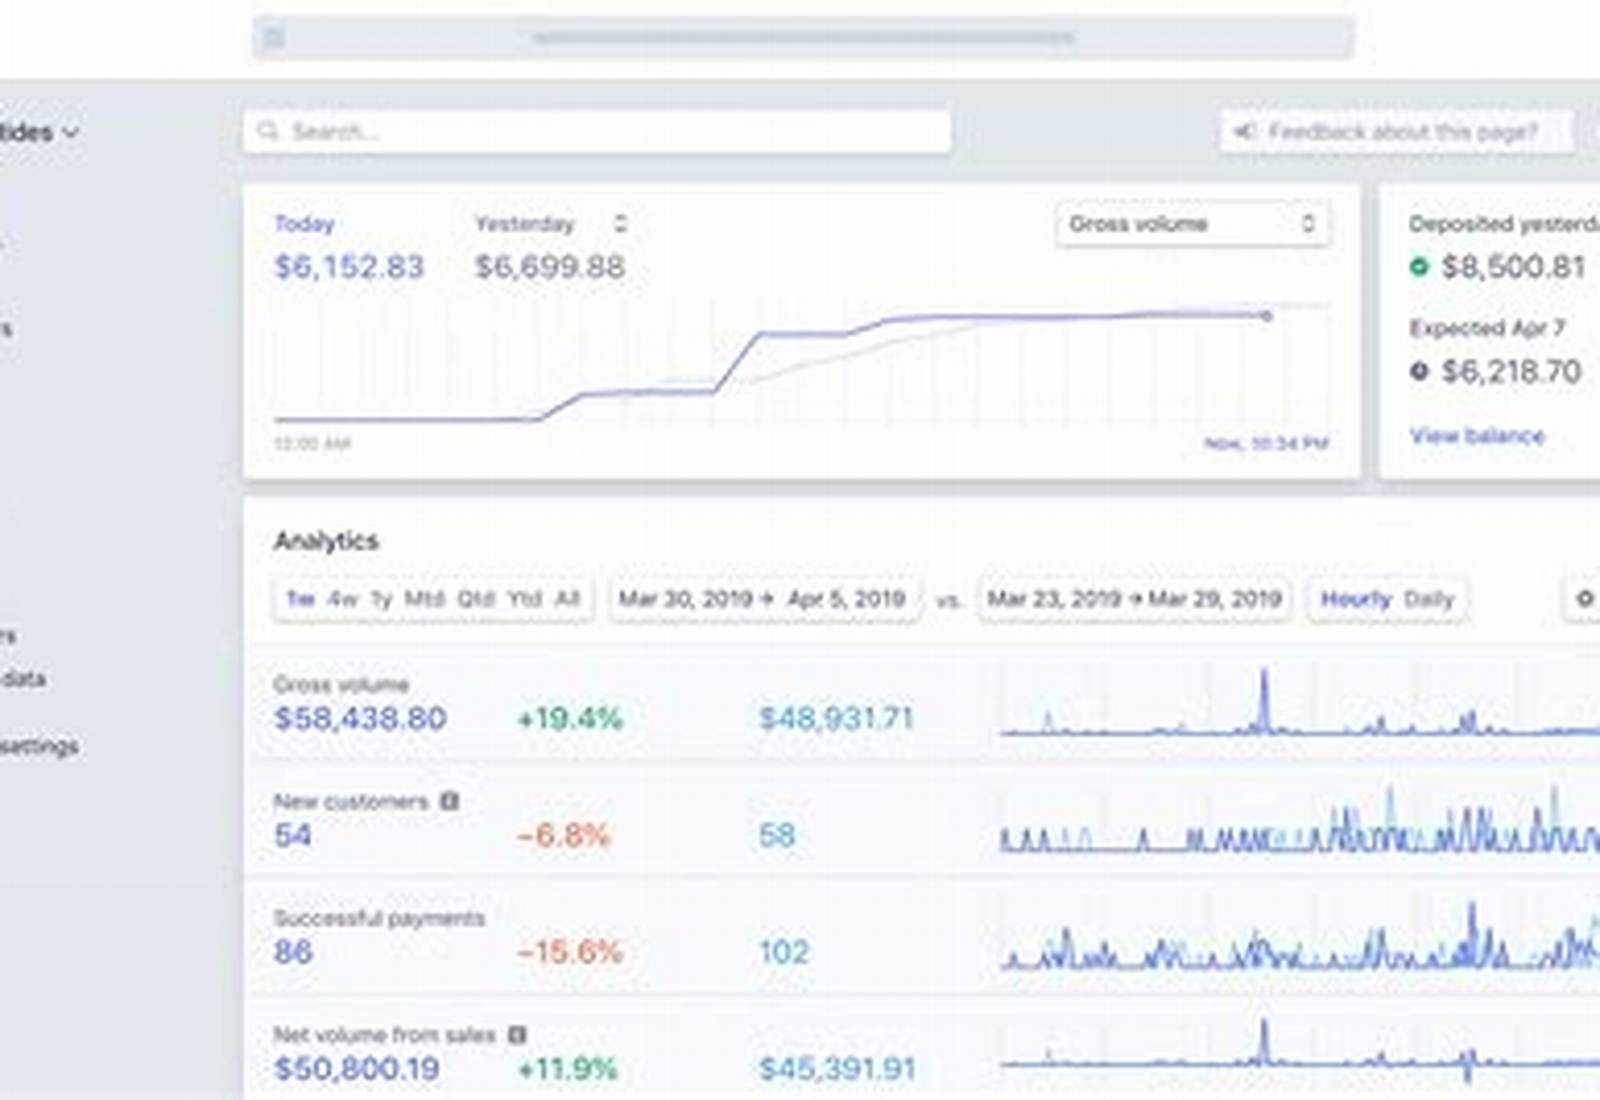Switch to Hourly granularity
Screen dimensions: 1600x1100
coord(1356,599)
